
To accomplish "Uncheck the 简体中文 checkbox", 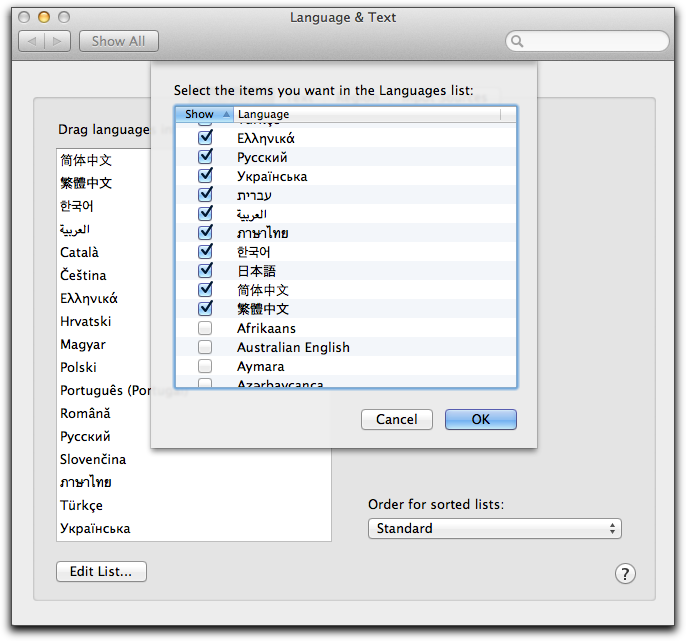I will 205,290.
